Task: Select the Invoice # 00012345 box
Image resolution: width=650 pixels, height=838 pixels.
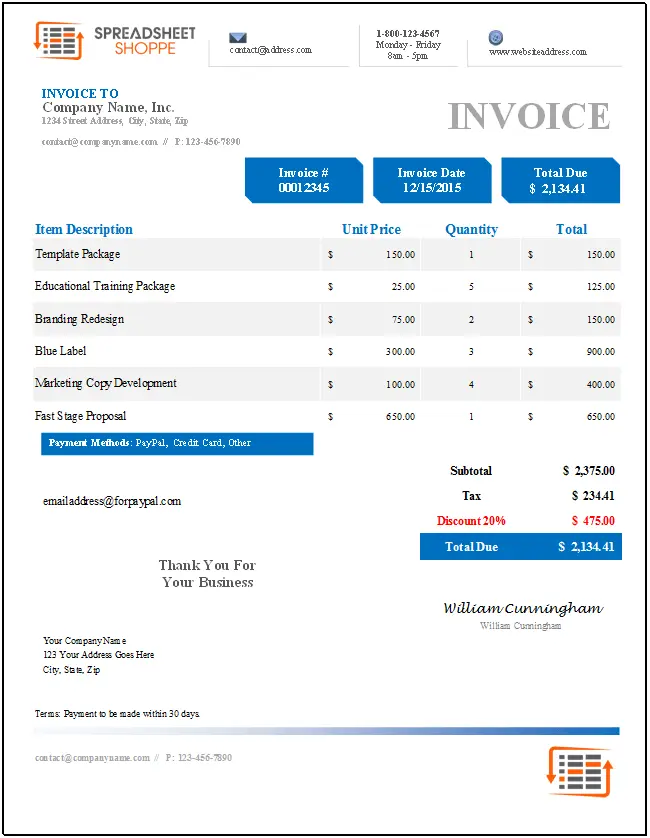Action: (304, 180)
